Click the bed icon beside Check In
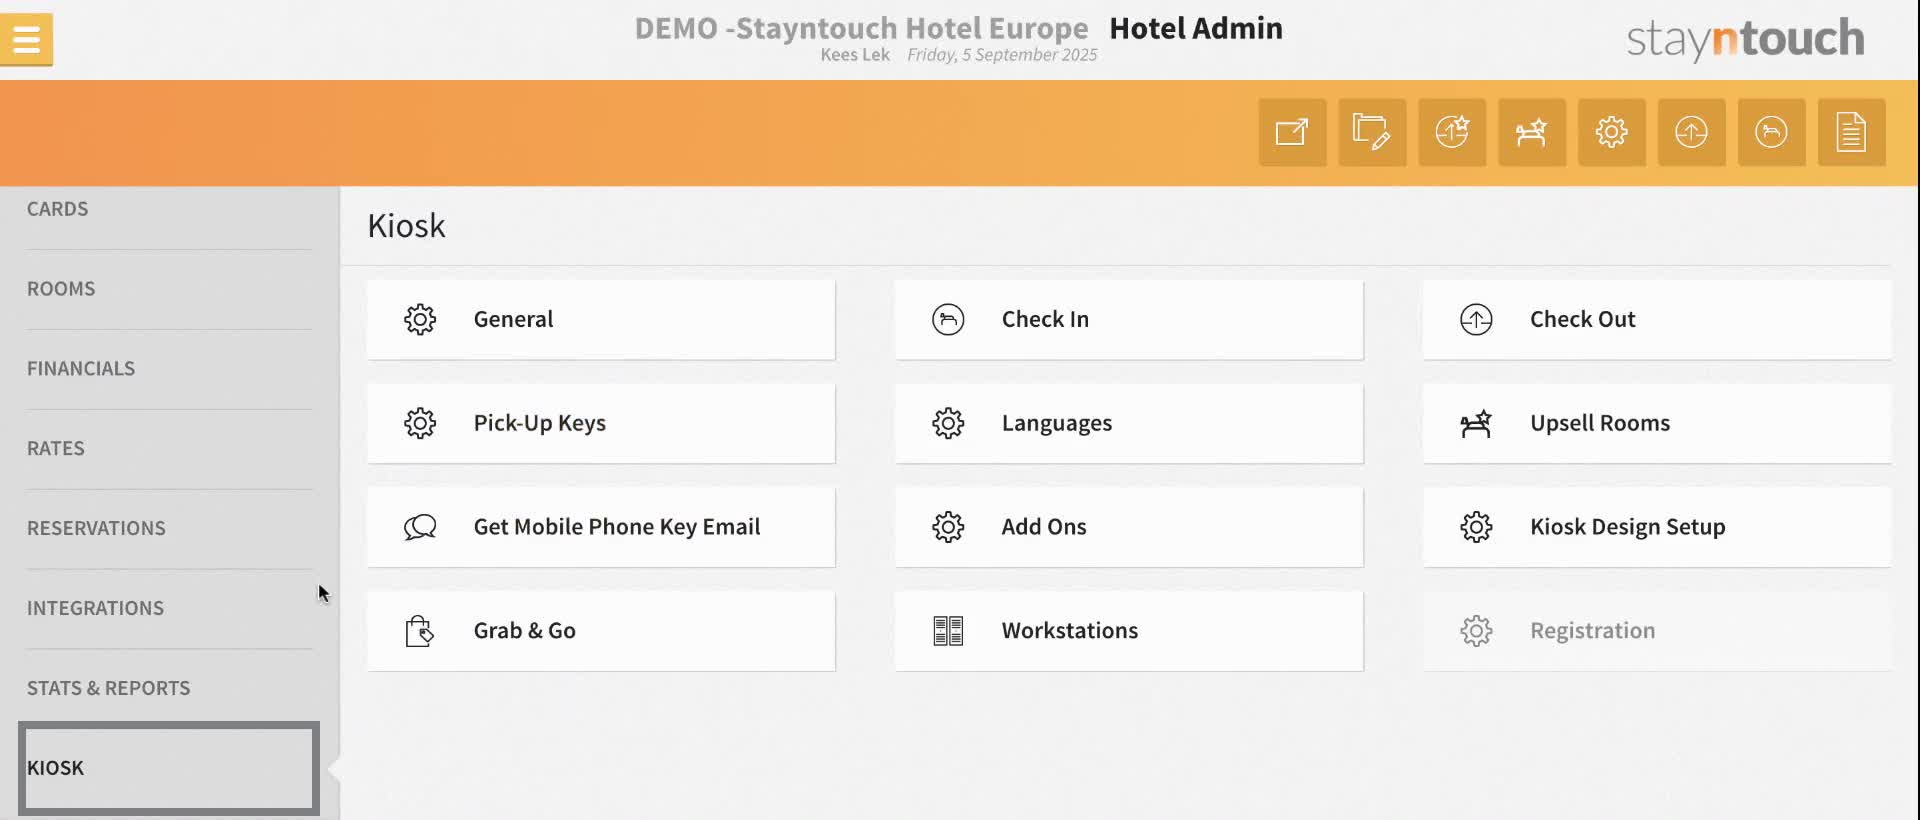This screenshot has height=820, width=1920. (948, 319)
